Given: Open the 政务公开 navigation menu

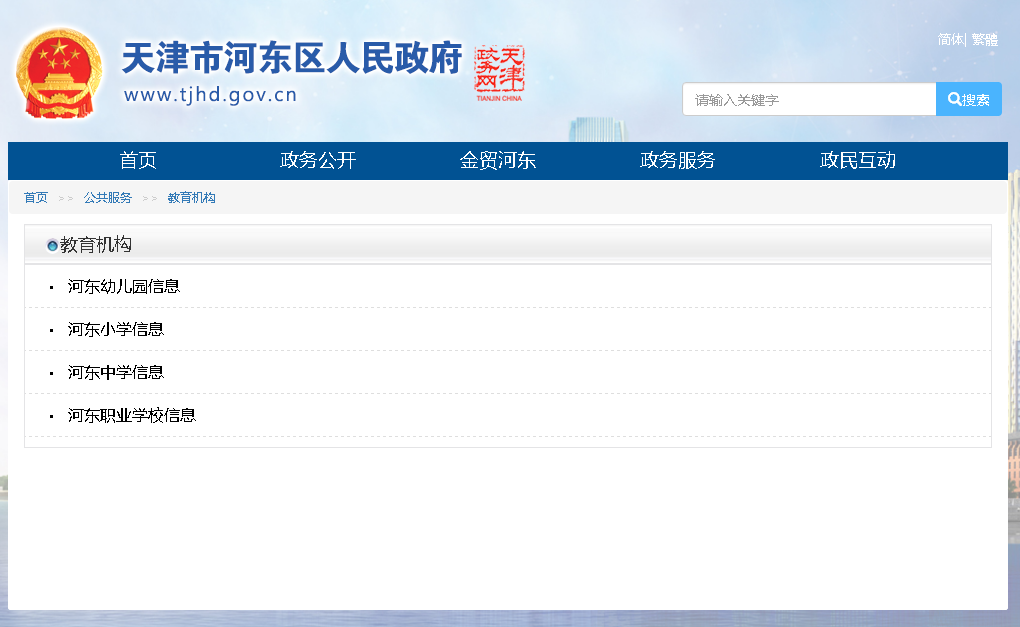Looking at the screenshot, I should 318,161.
